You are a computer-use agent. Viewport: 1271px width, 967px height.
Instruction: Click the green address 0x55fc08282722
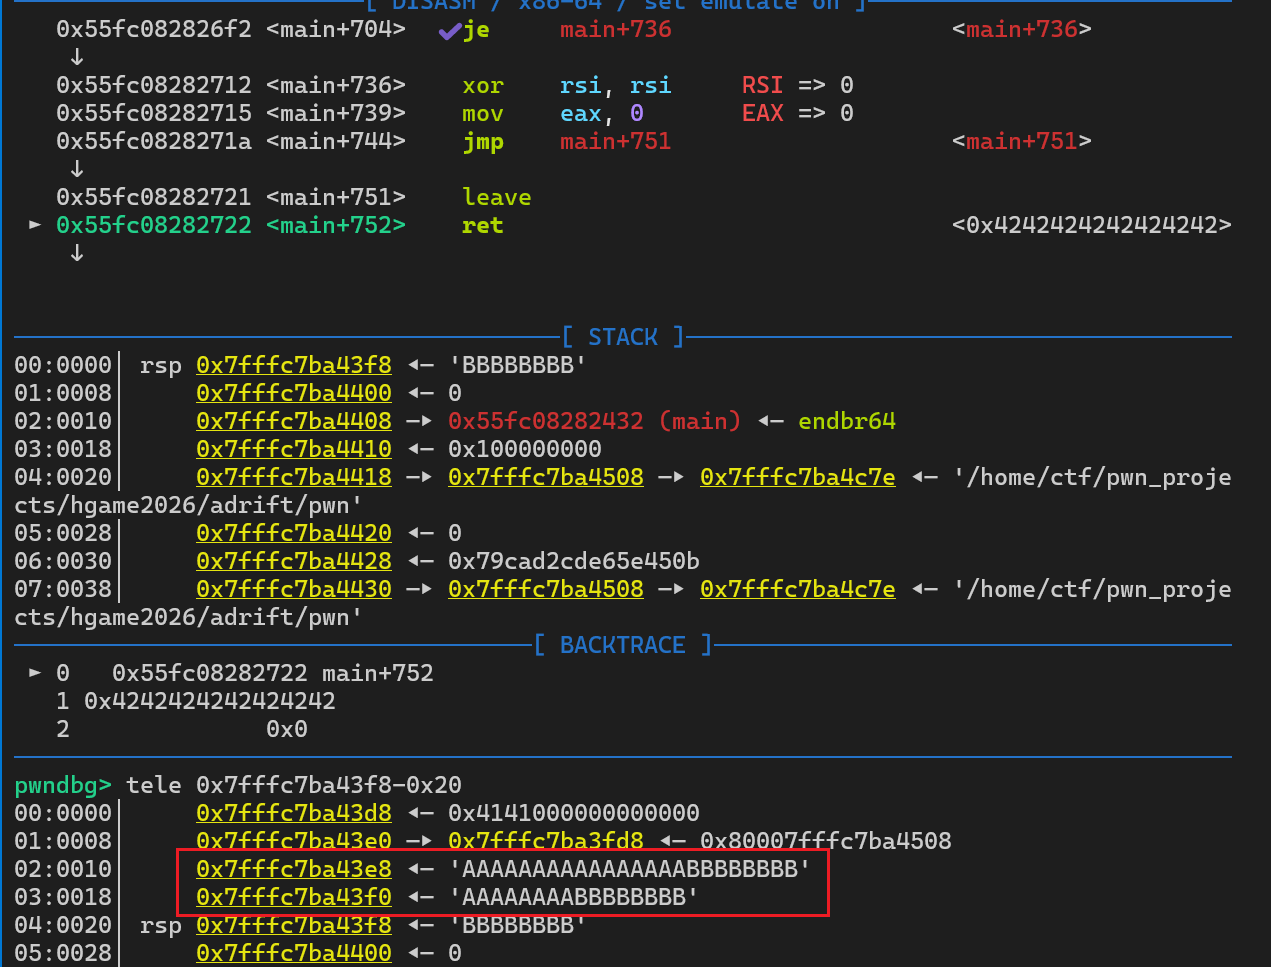point(154,225)
